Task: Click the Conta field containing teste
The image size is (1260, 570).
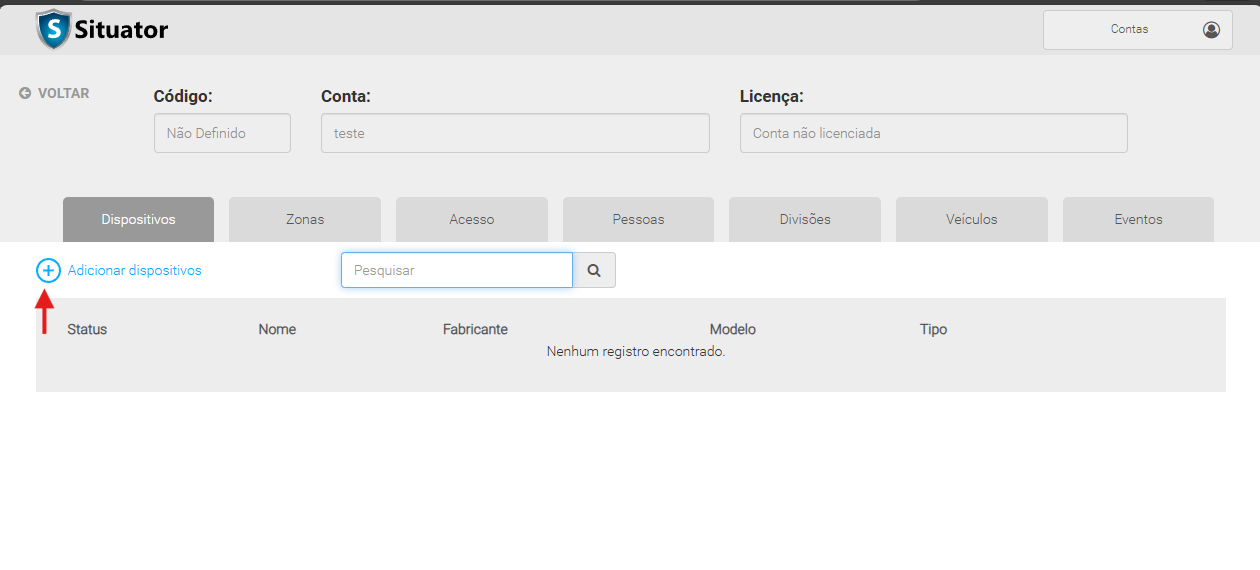Action: pos(515,133)
